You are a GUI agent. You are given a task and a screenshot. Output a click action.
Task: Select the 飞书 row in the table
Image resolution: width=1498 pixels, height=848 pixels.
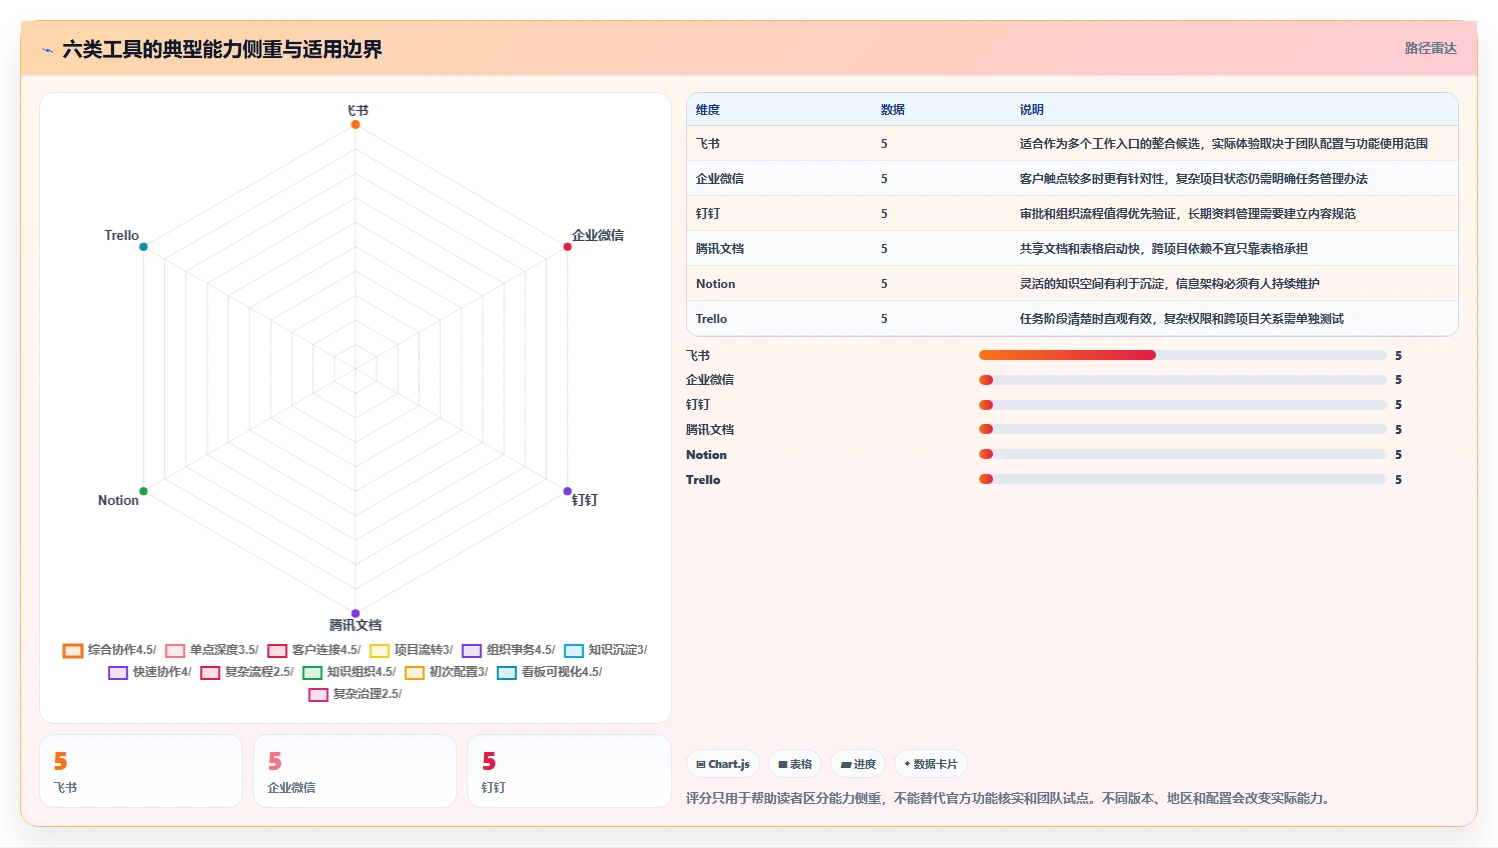coord(1072,144)
